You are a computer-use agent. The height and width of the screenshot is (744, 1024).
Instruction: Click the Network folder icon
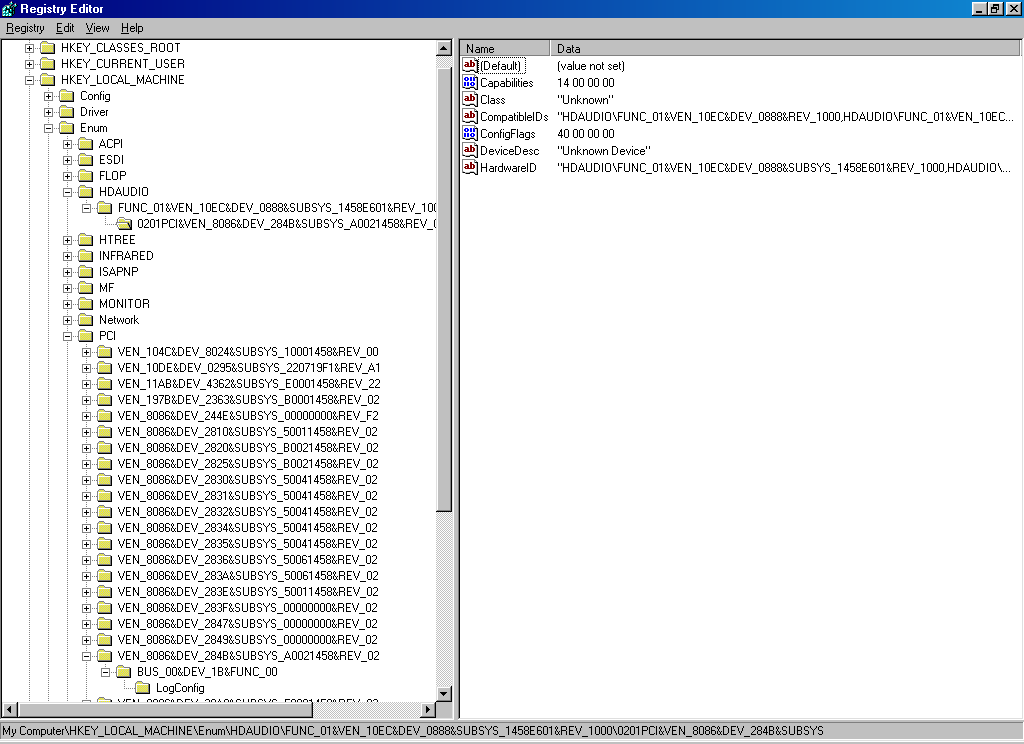pos(86,319)
